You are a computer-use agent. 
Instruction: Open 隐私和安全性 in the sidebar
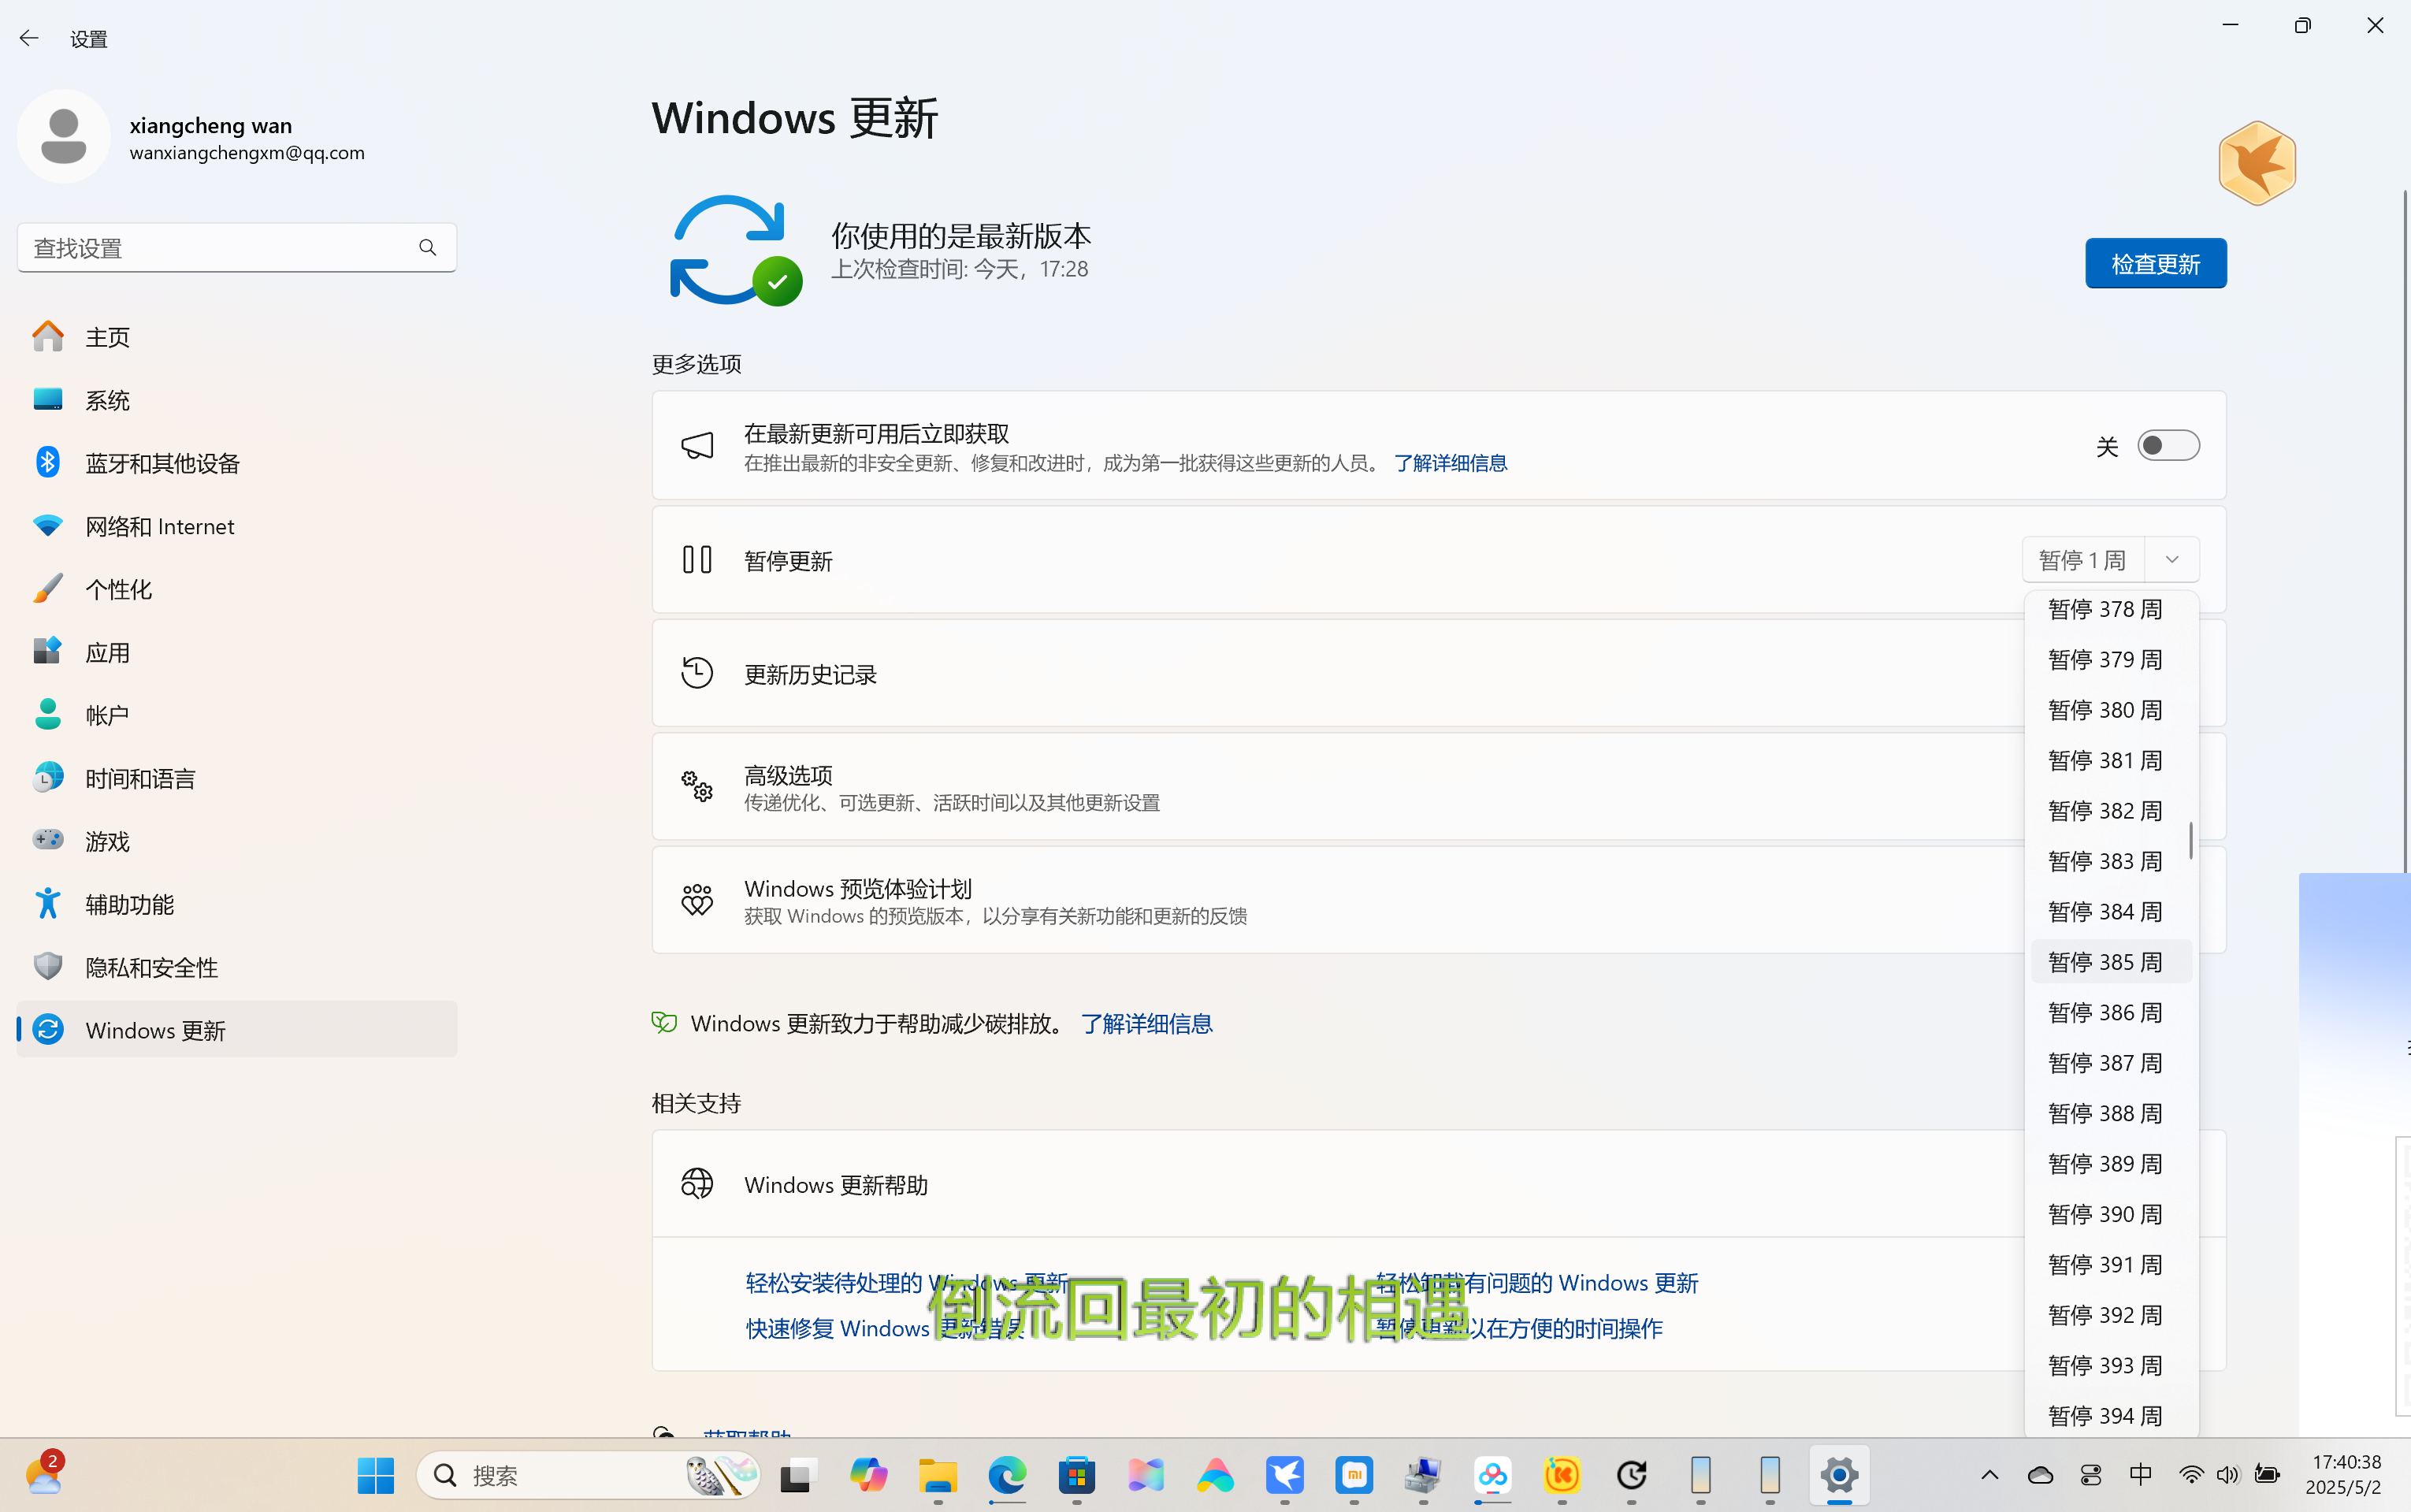pos(152,967)
